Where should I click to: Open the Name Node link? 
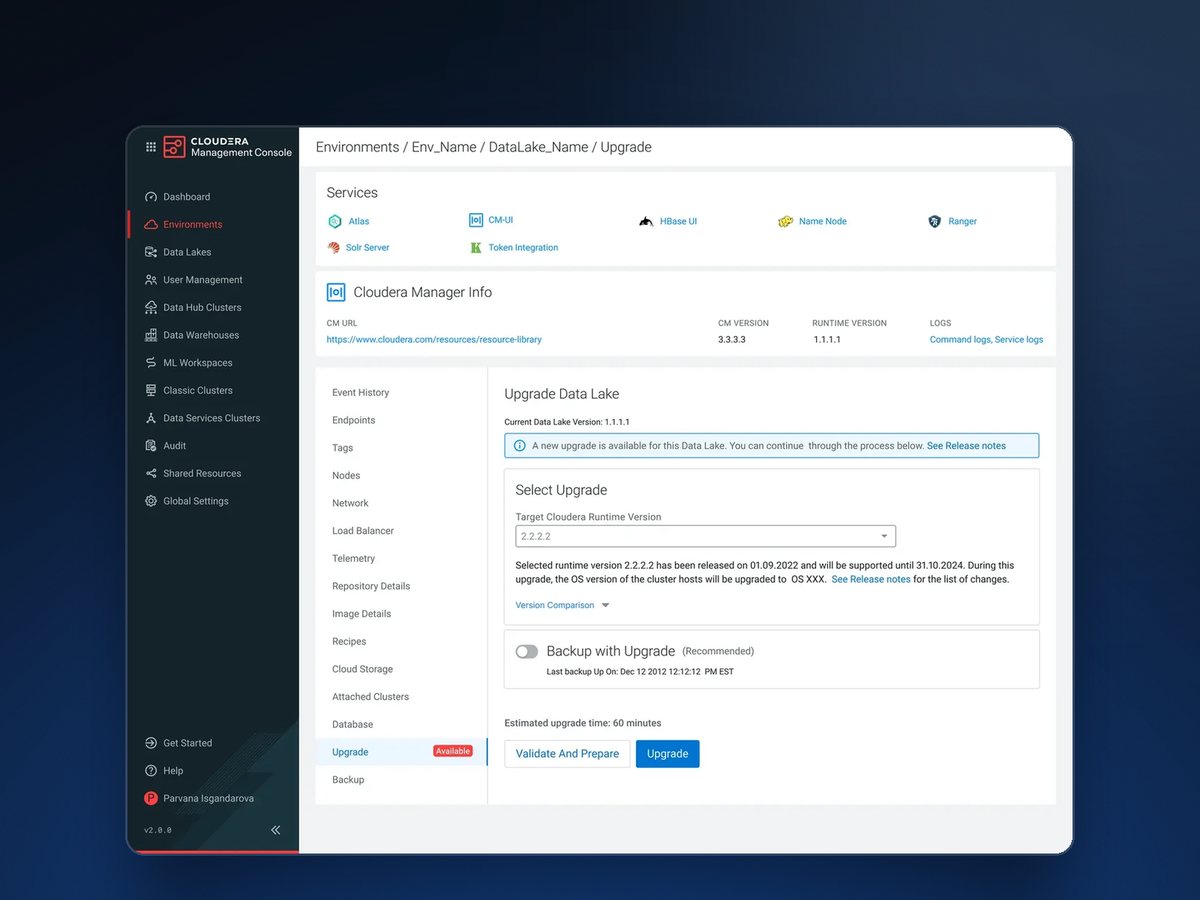pyautogui.click(x=823, y=222)
